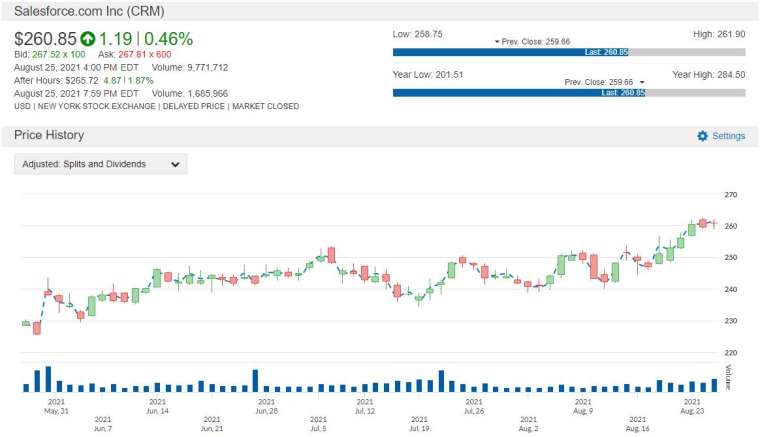Click the Bid value 267.52 x 100
This screenshot has width=760, height=437.
(x=59, y=55)
